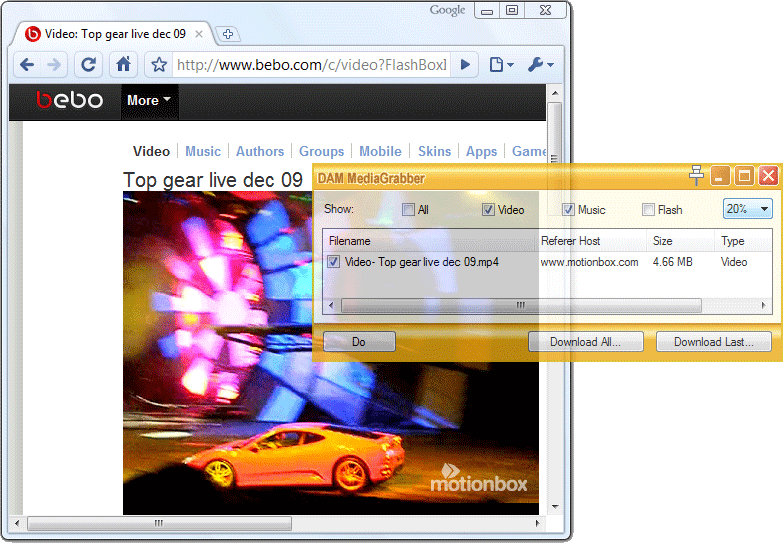Viewport: 783px width, 543px height.
Task: Open the Mobile section link
Action: 381,151
